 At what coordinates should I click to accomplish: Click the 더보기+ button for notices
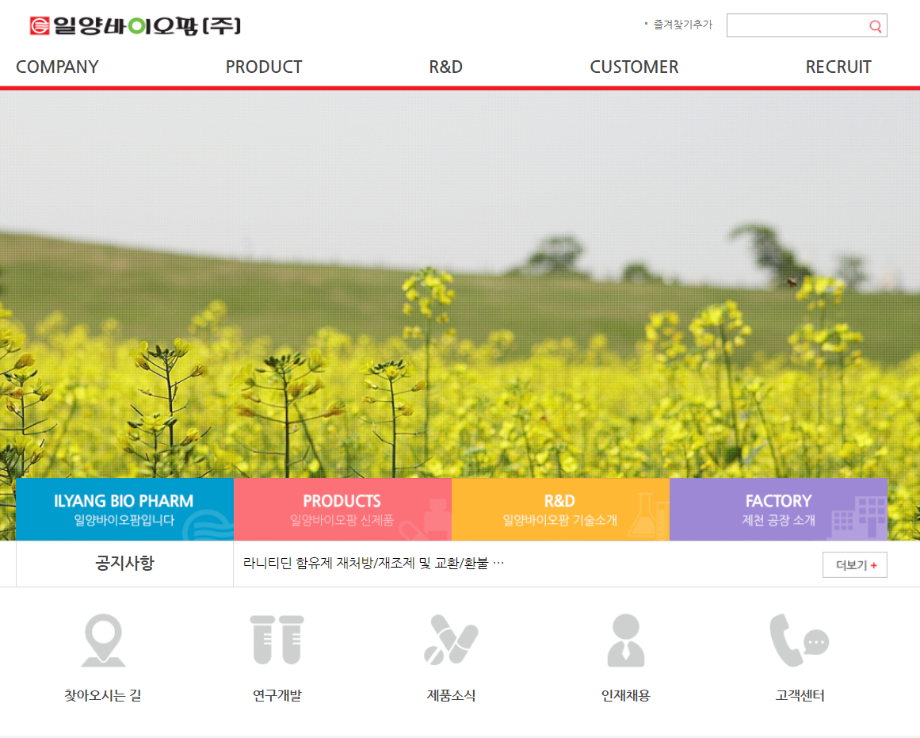(x=854, y=564)
